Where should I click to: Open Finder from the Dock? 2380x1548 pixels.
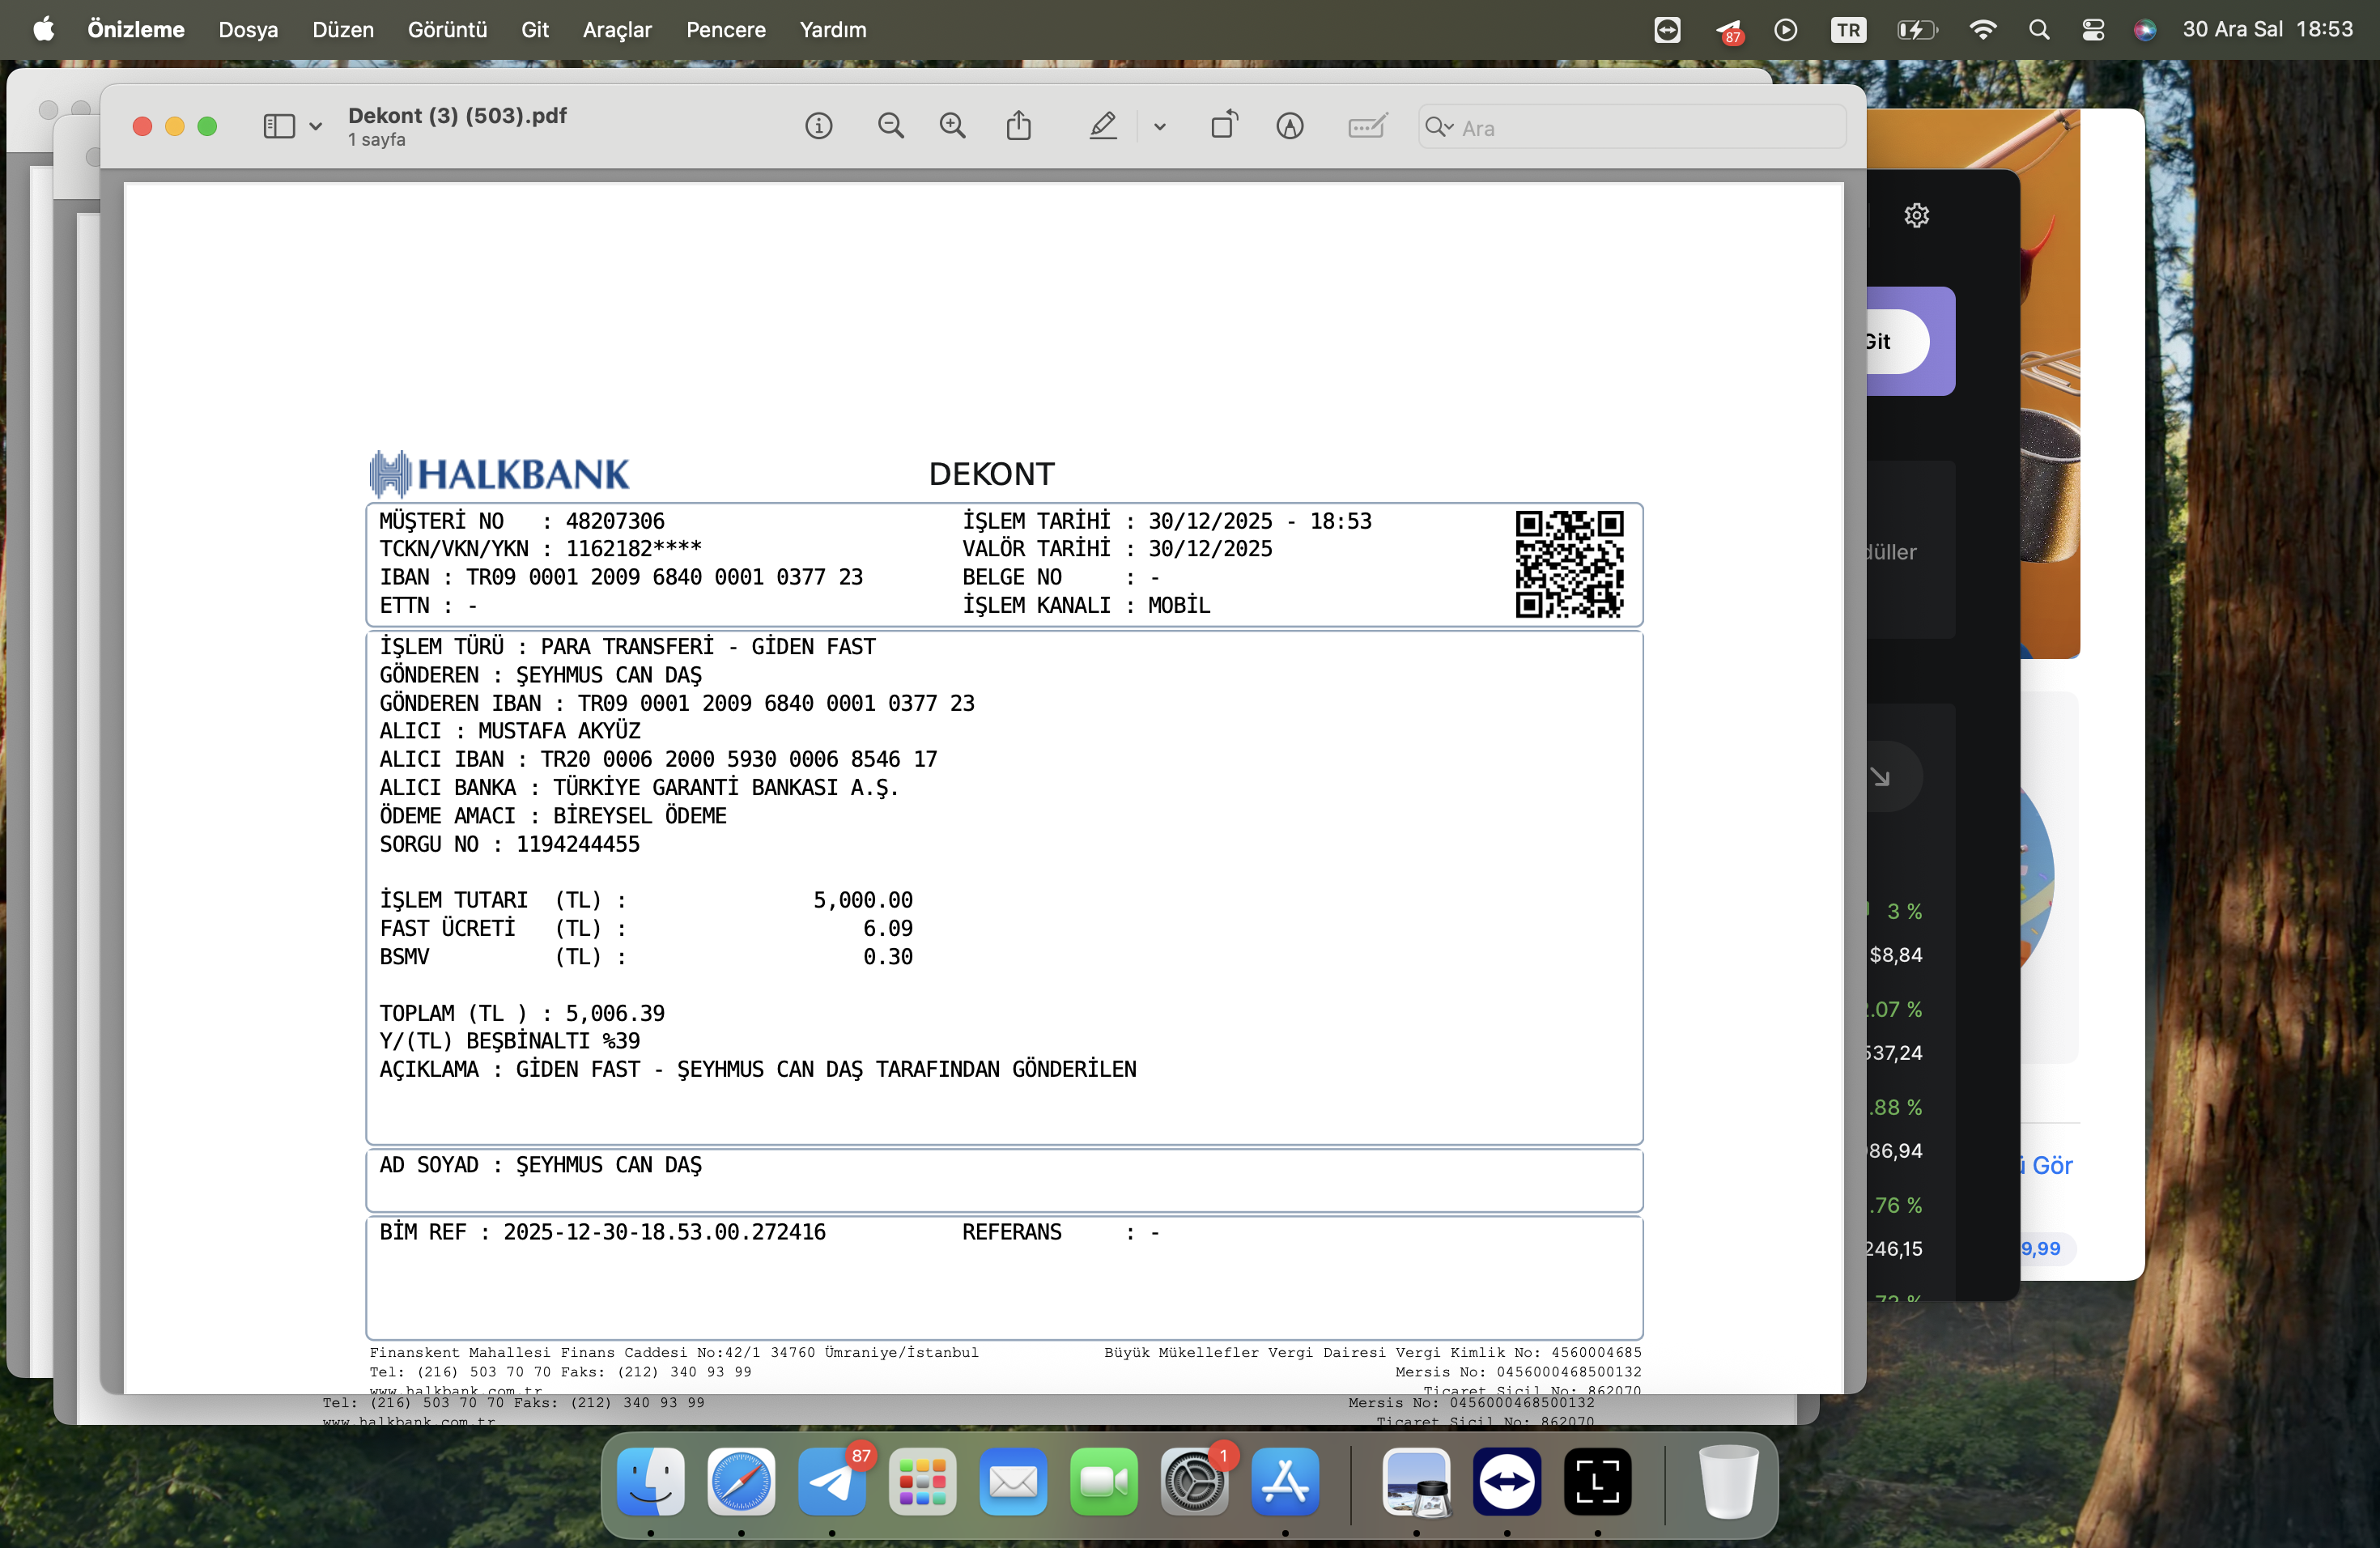pyautogui.click(x=651, y=1481)
